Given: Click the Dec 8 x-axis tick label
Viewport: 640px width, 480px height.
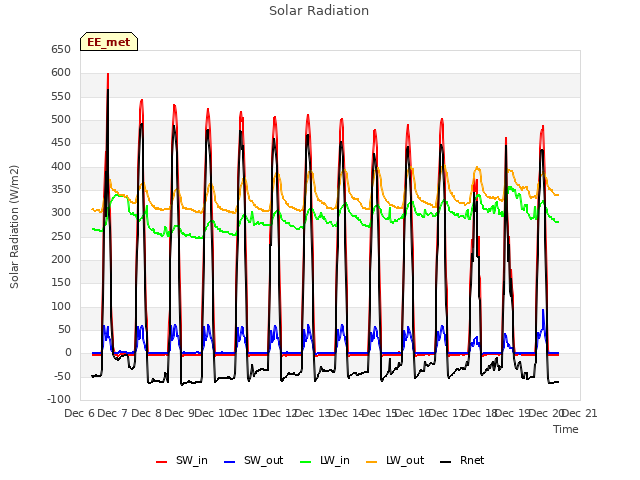Looking at the screenshot, I should (x=147, y=413).
